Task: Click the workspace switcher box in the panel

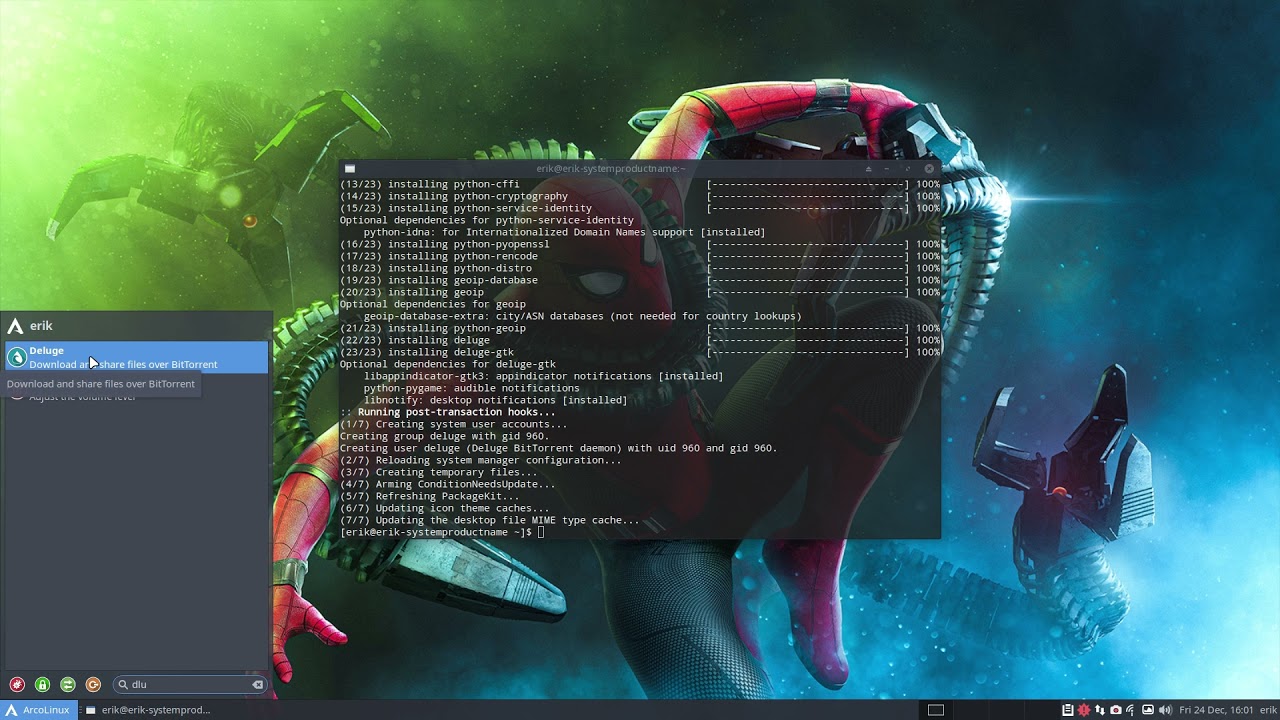Action: click(936, 710)
